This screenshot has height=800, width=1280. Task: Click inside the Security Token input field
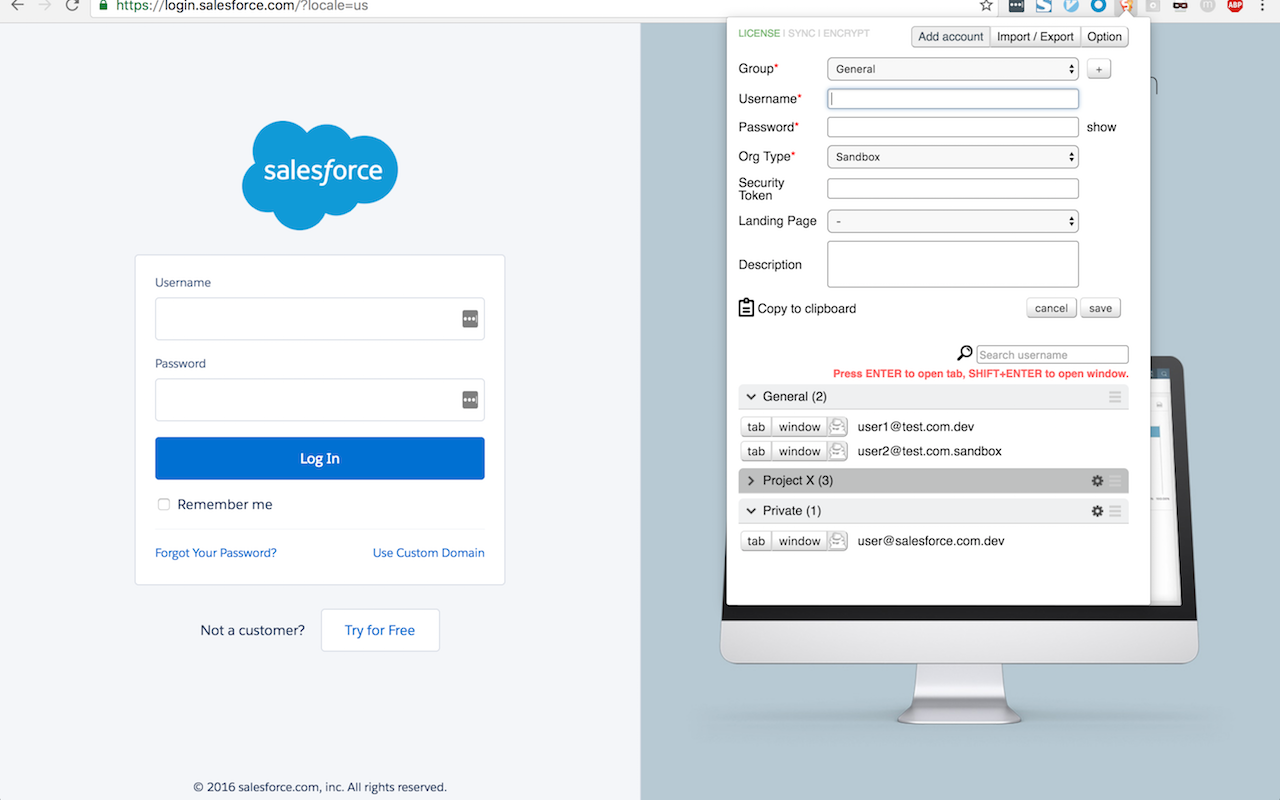952,188
